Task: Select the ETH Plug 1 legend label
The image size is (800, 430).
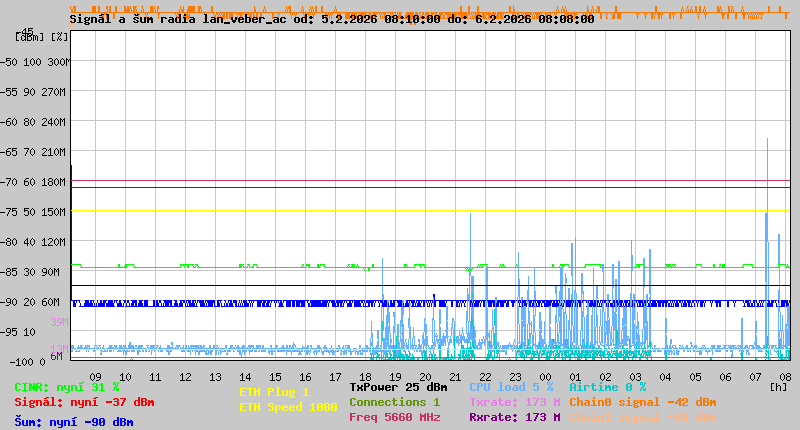Action: (274, 392)
